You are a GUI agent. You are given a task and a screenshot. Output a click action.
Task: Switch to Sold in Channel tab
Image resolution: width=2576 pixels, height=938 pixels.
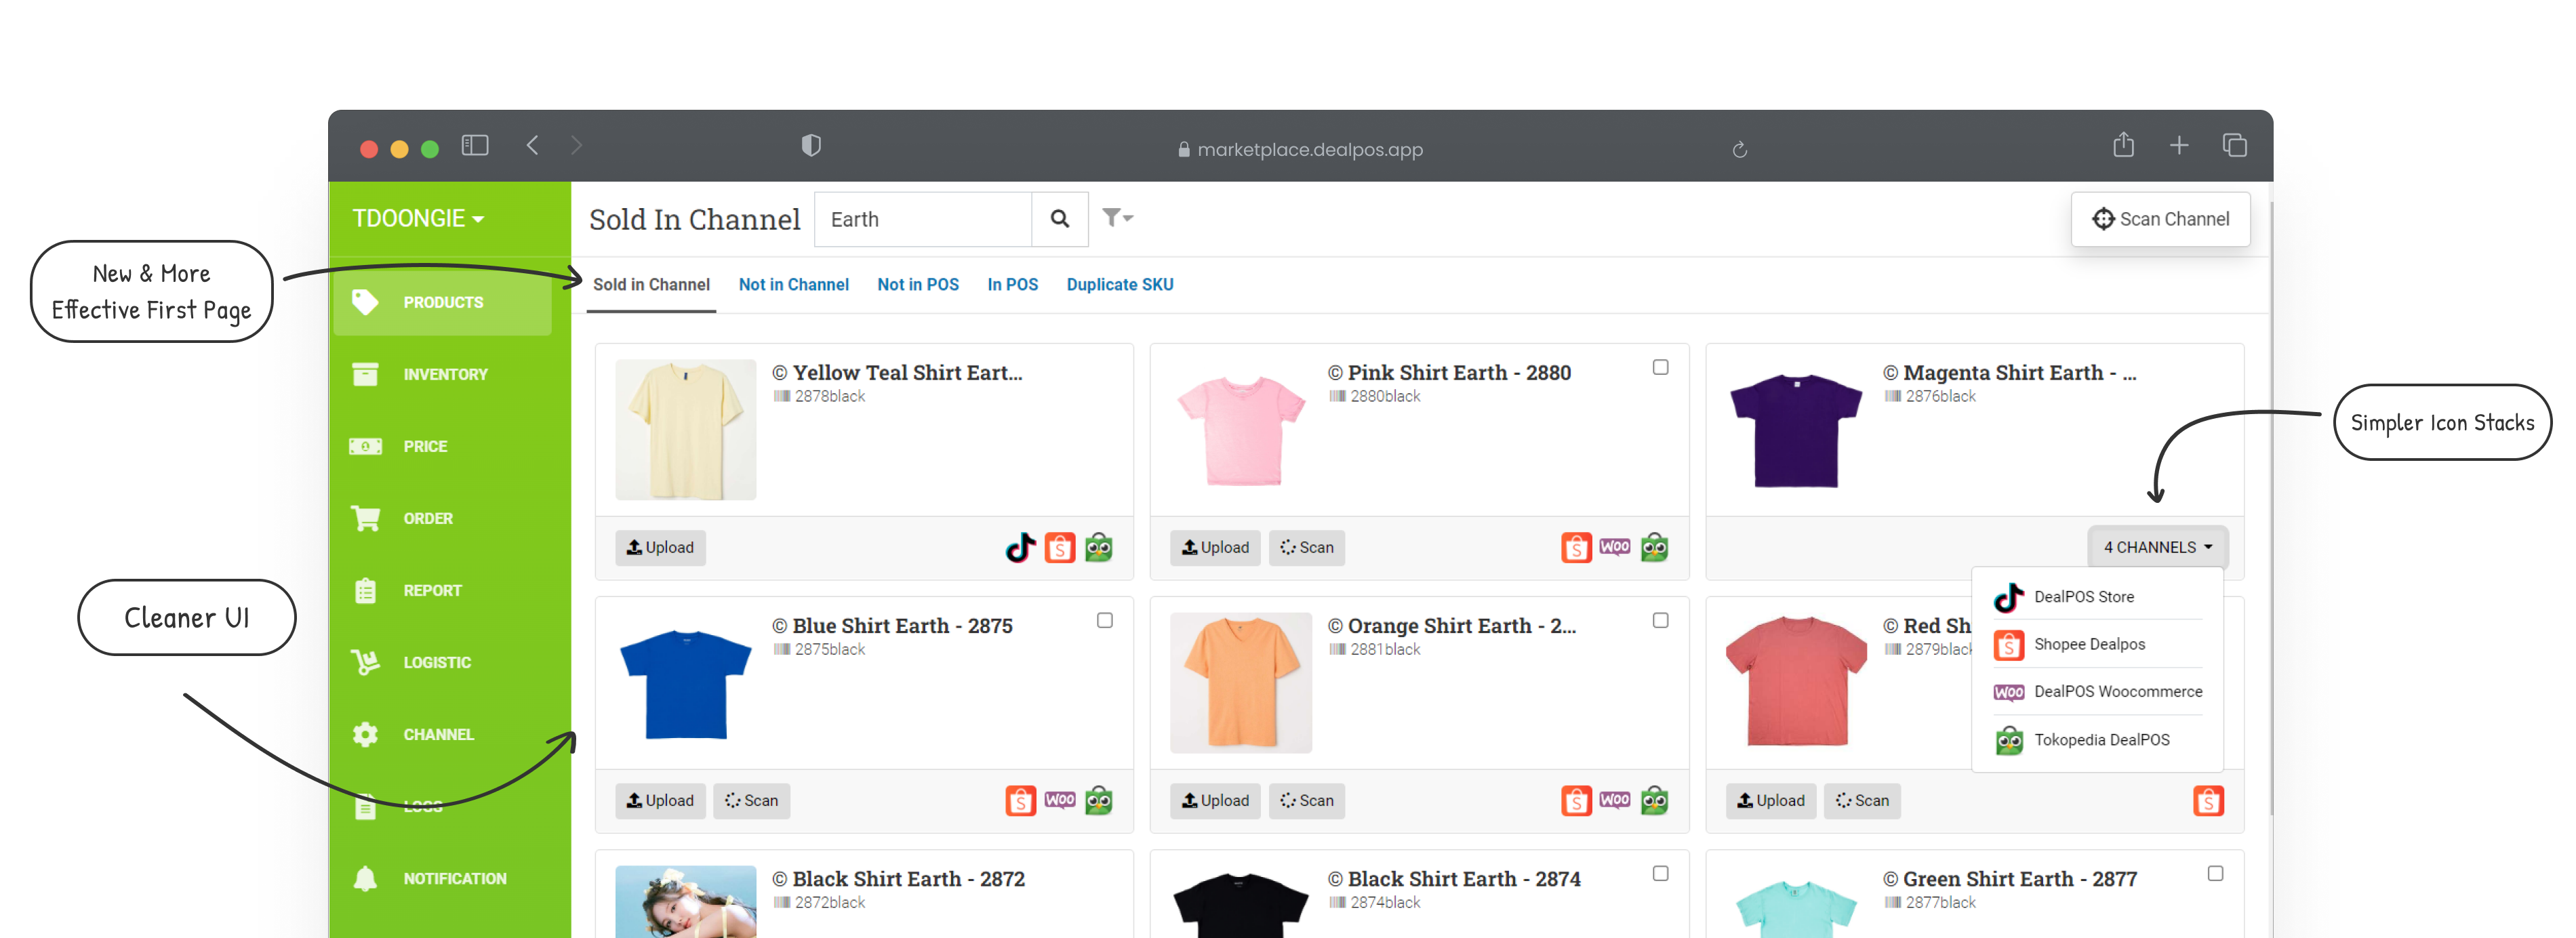click(651, 284)
